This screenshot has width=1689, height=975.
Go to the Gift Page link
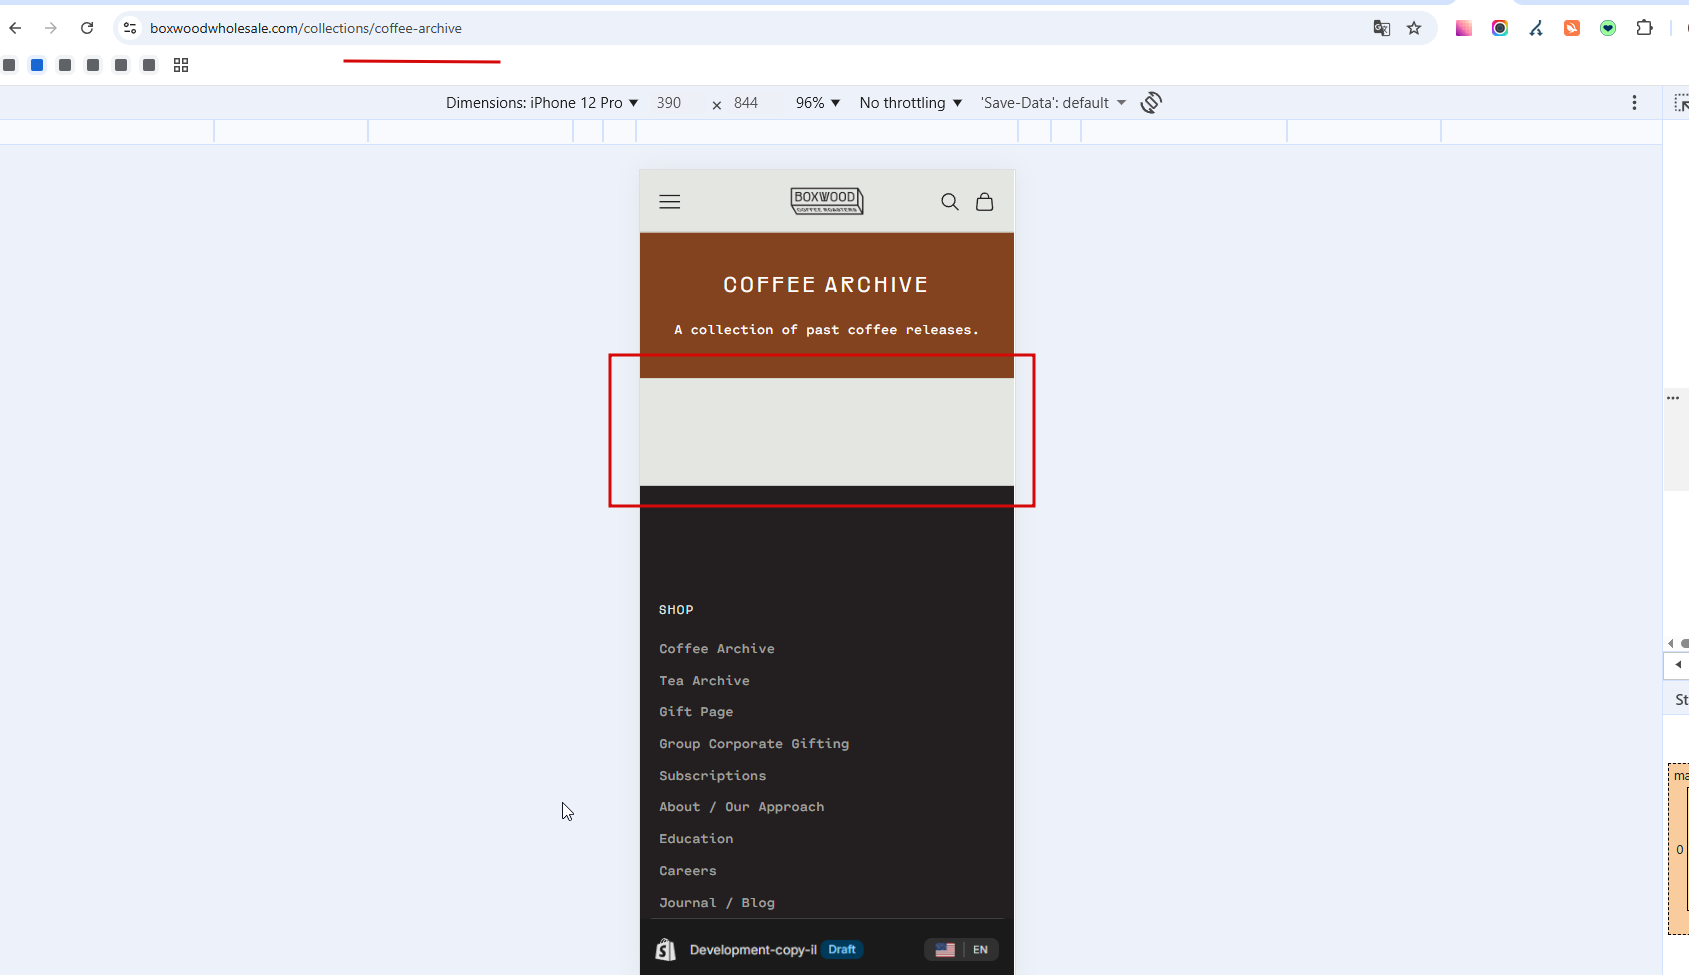[x=696, y=712]
